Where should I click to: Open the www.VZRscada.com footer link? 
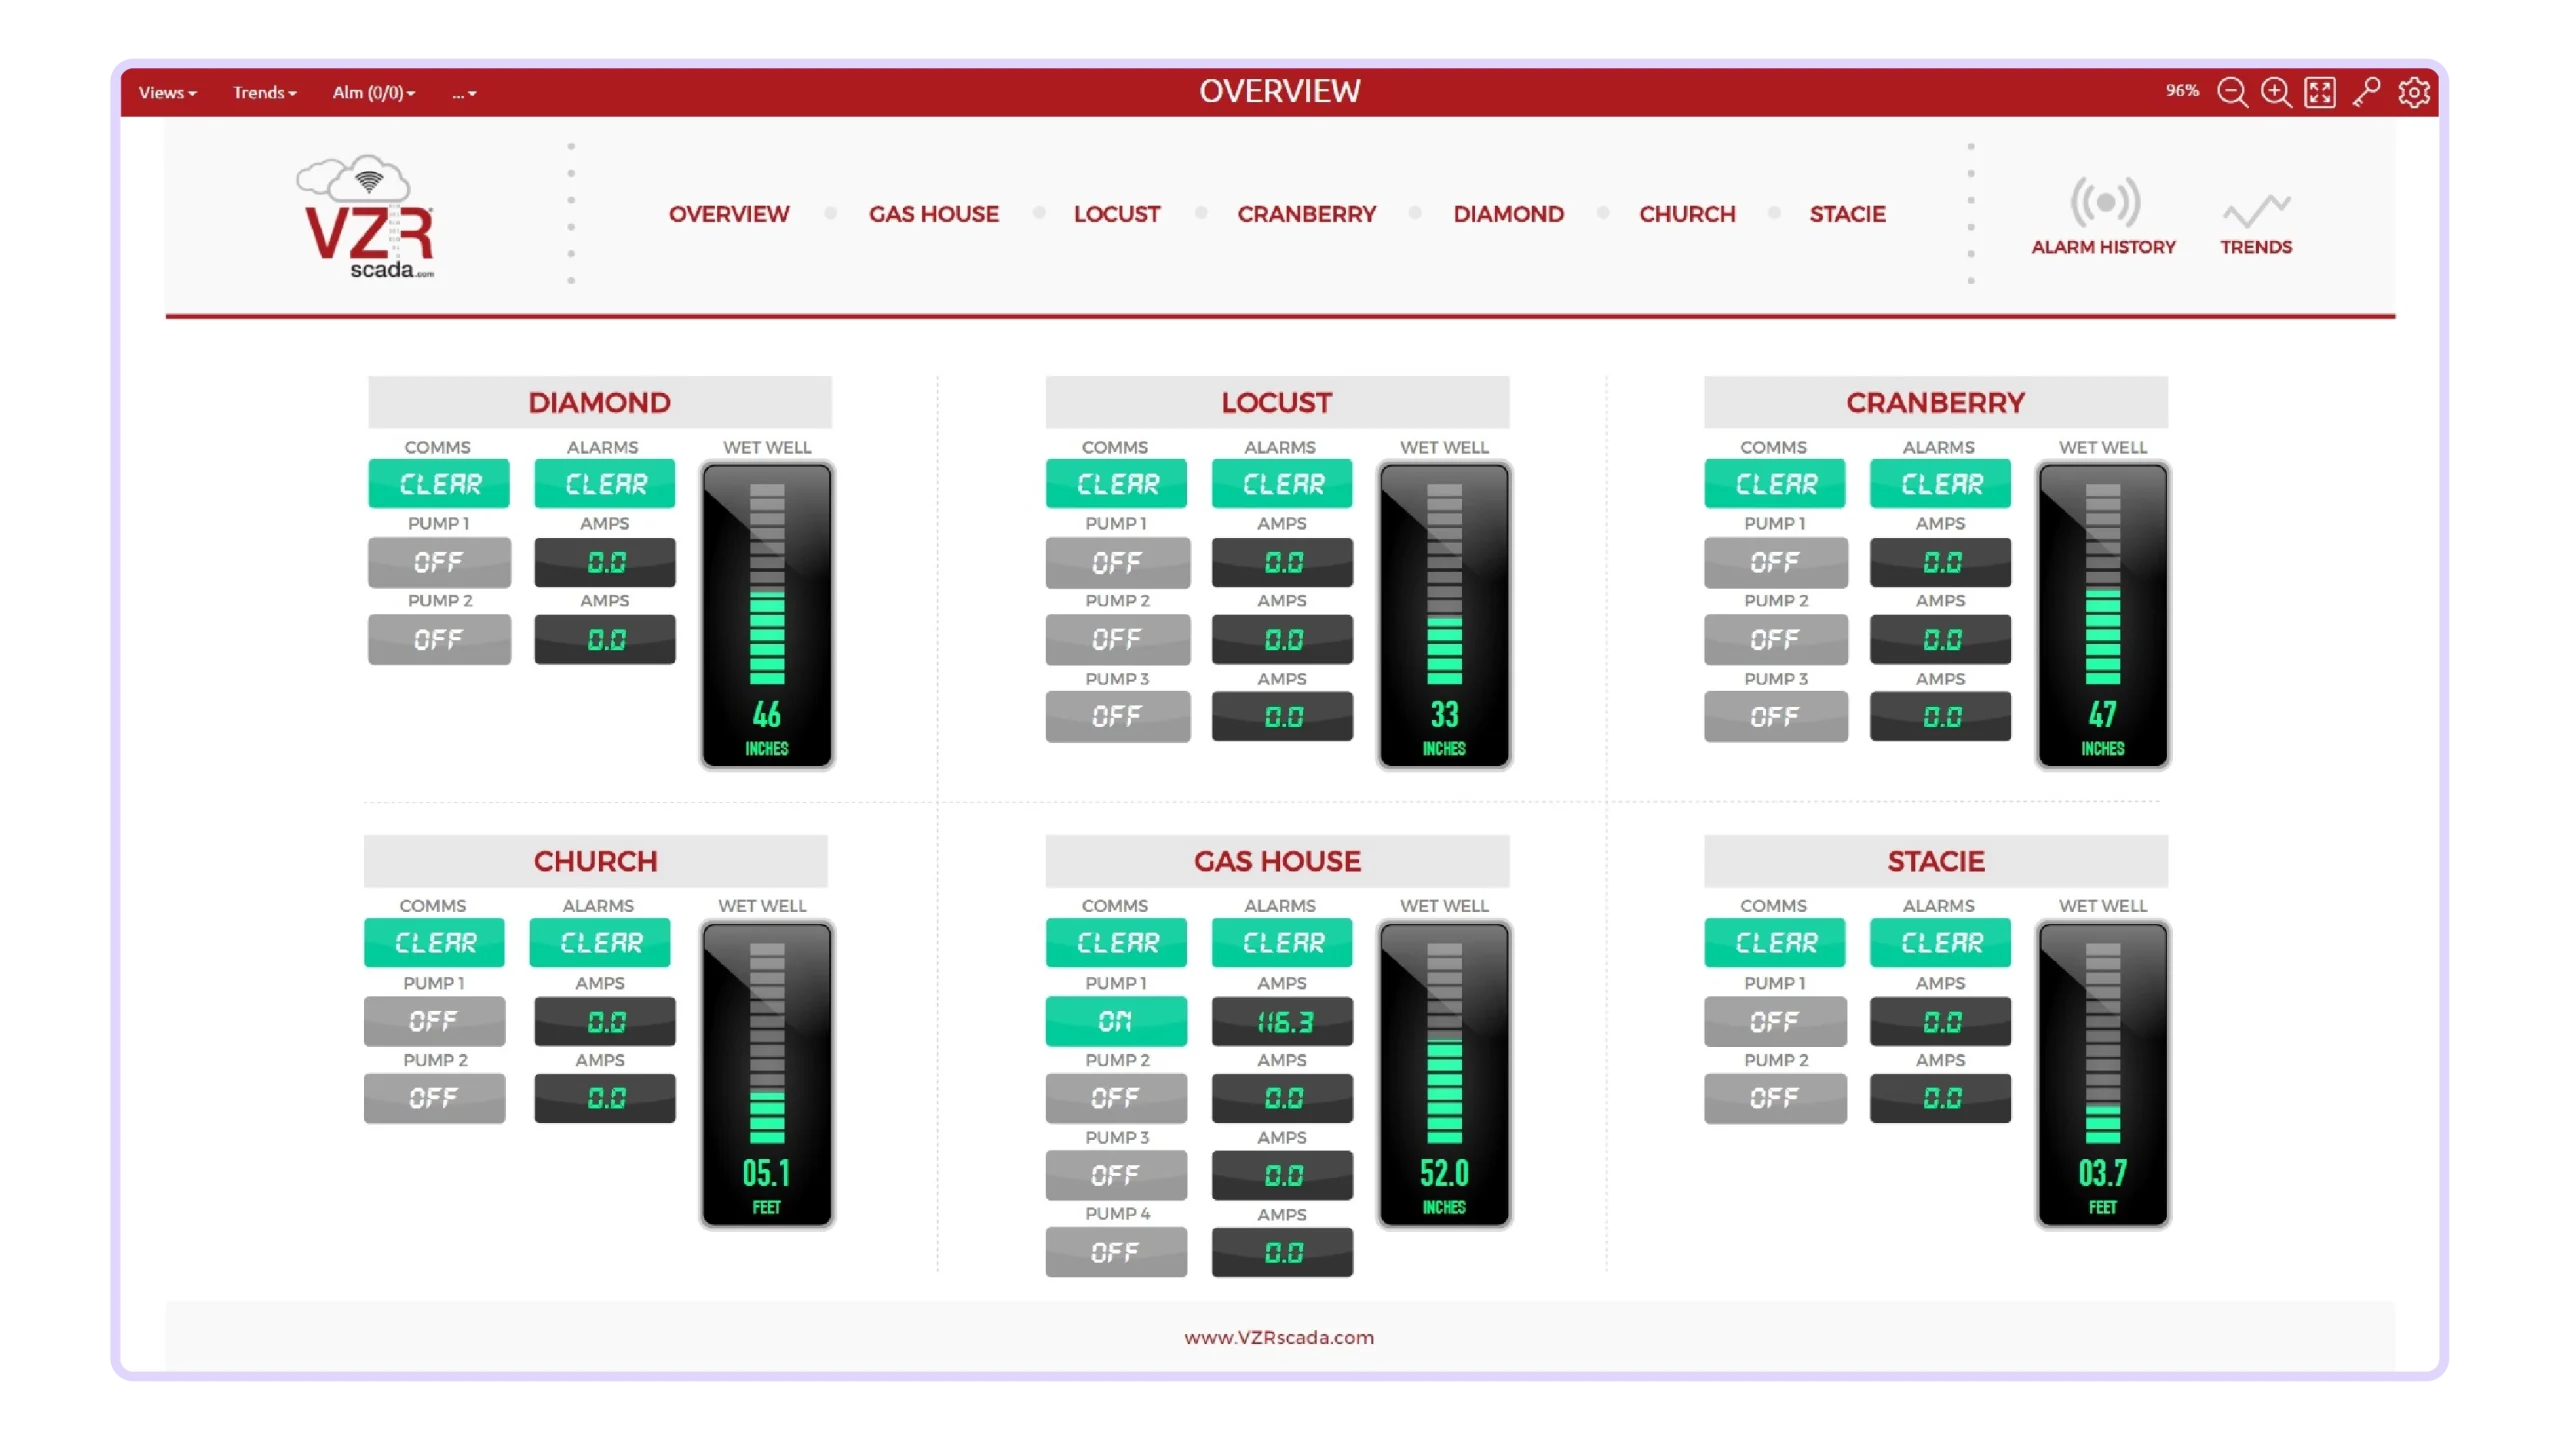(1279, 1337)
